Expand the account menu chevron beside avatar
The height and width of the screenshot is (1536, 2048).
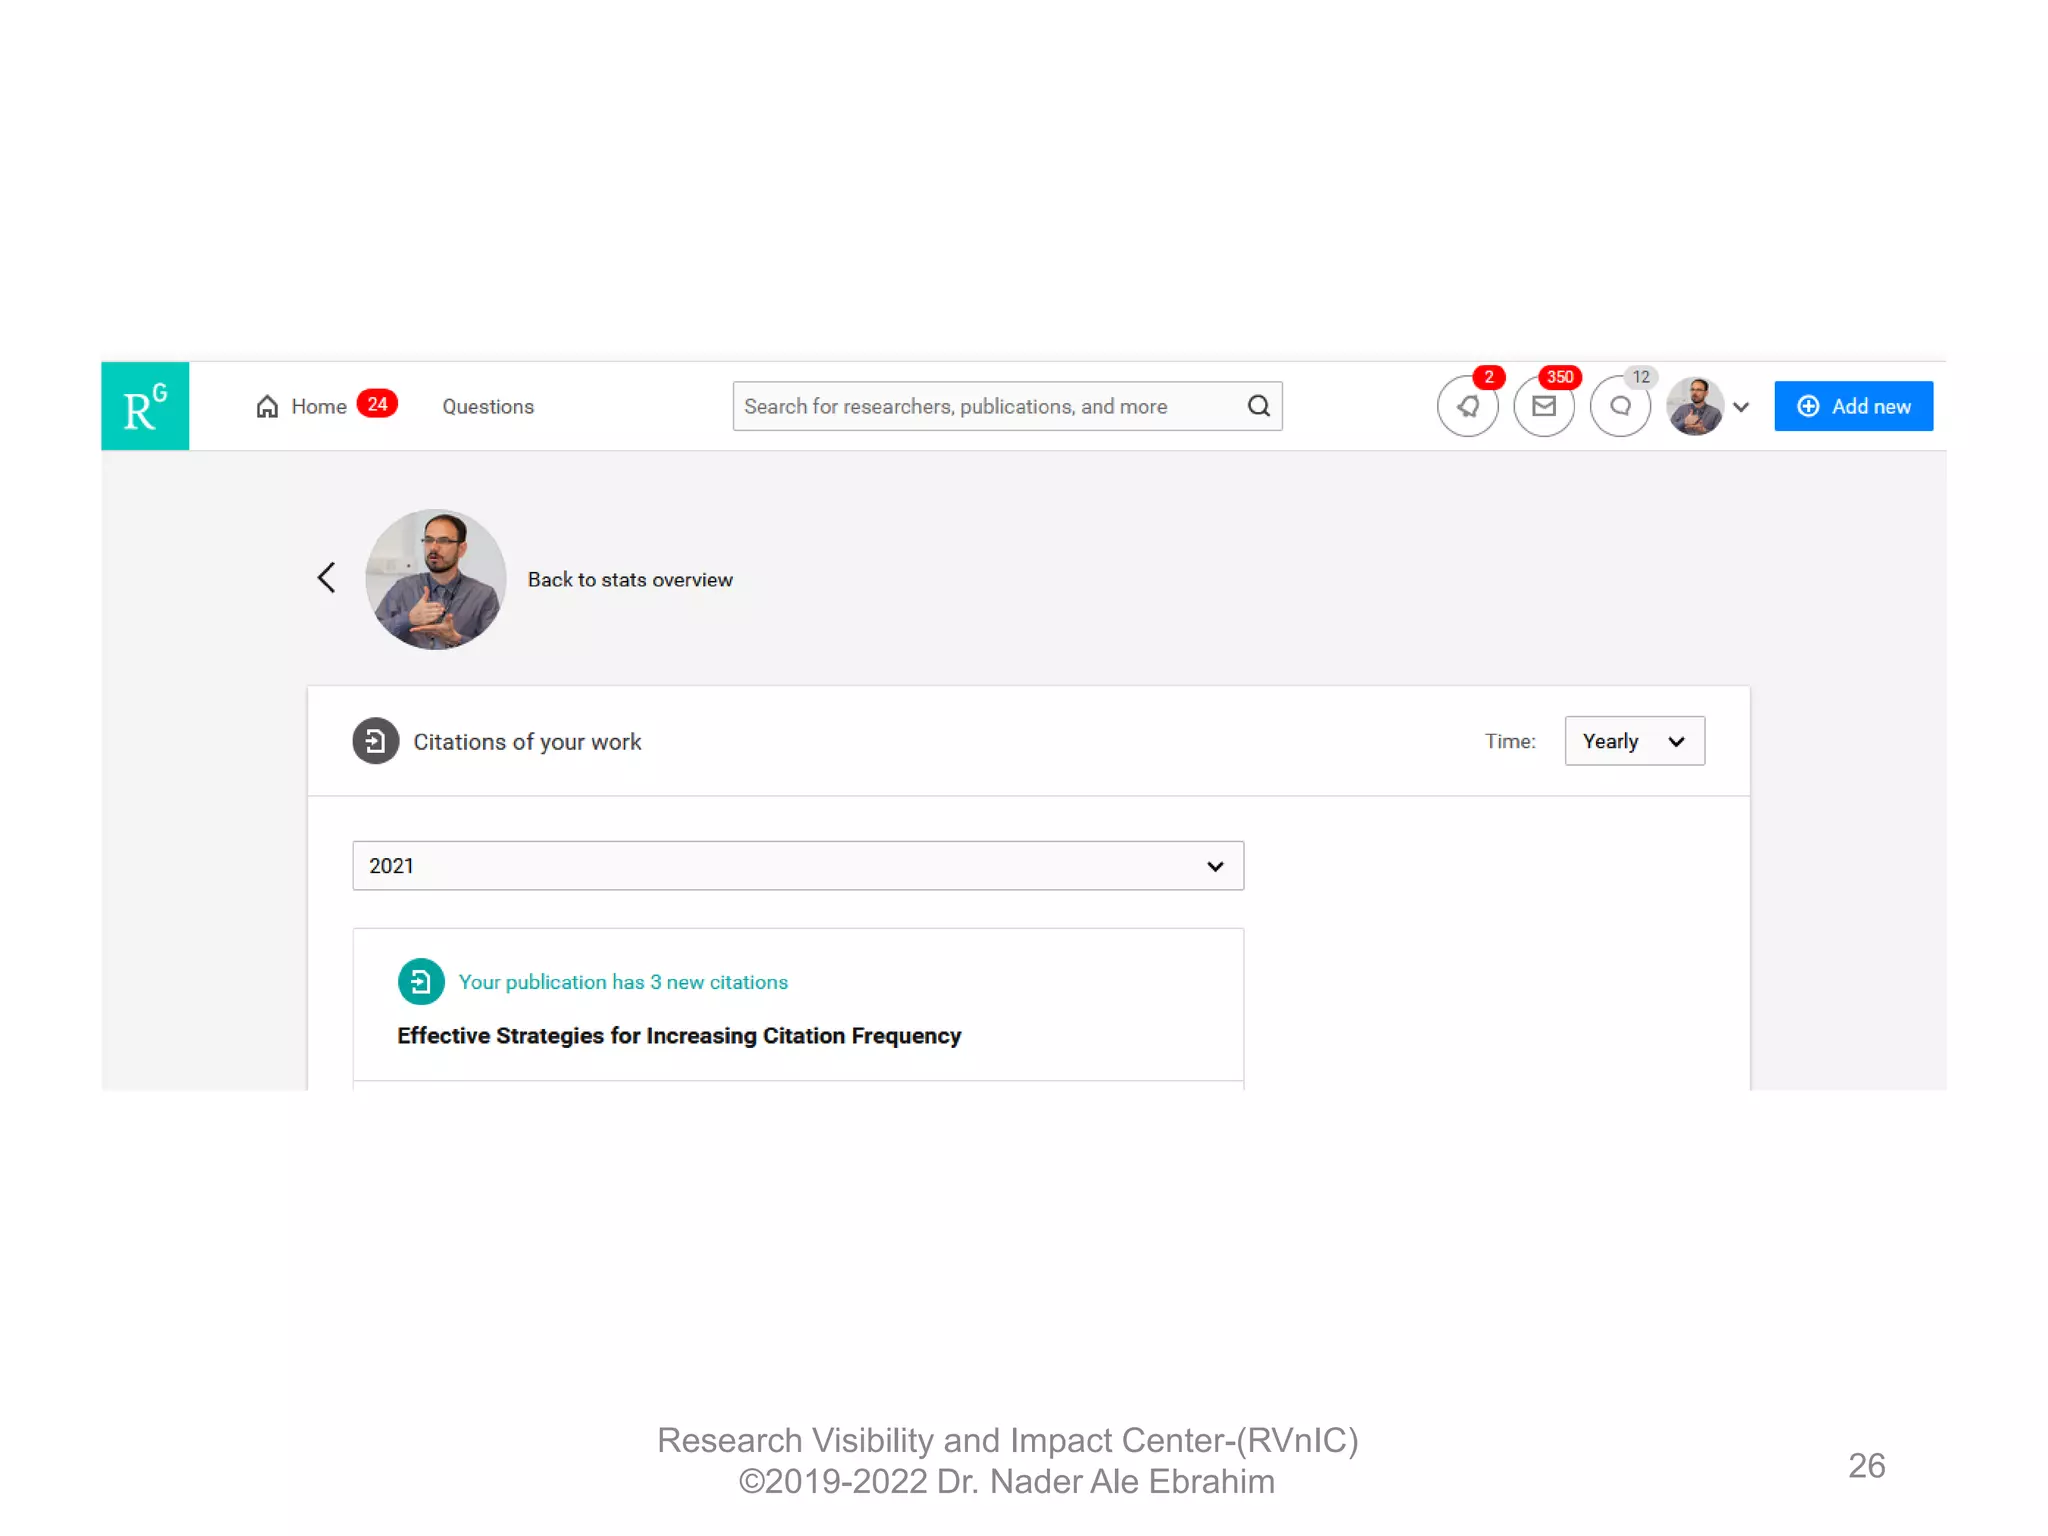click(1741, 407)
